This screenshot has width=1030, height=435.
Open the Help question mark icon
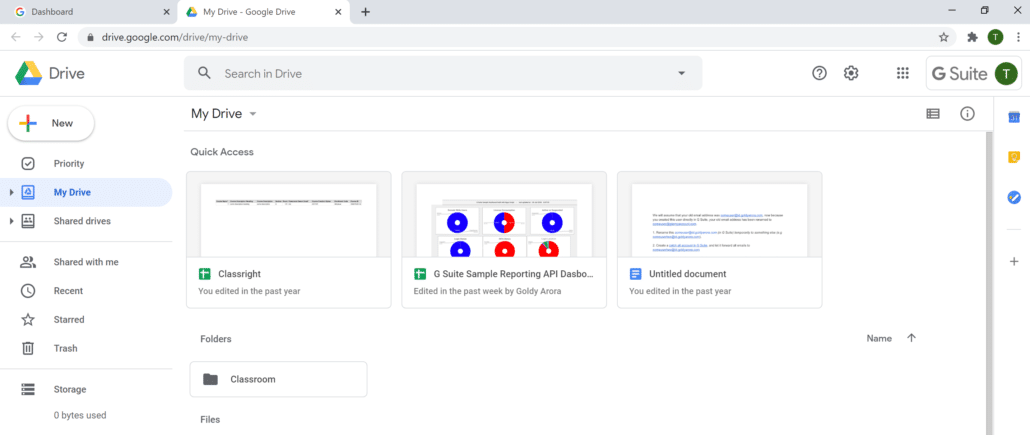point(819,73)
